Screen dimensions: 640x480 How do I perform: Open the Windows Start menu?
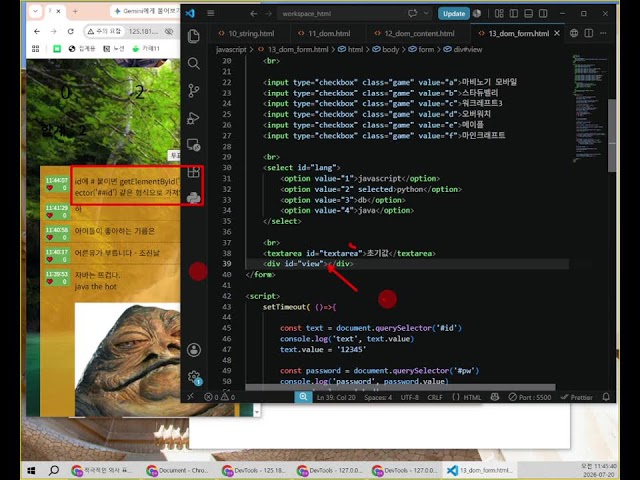click(31, 471)
